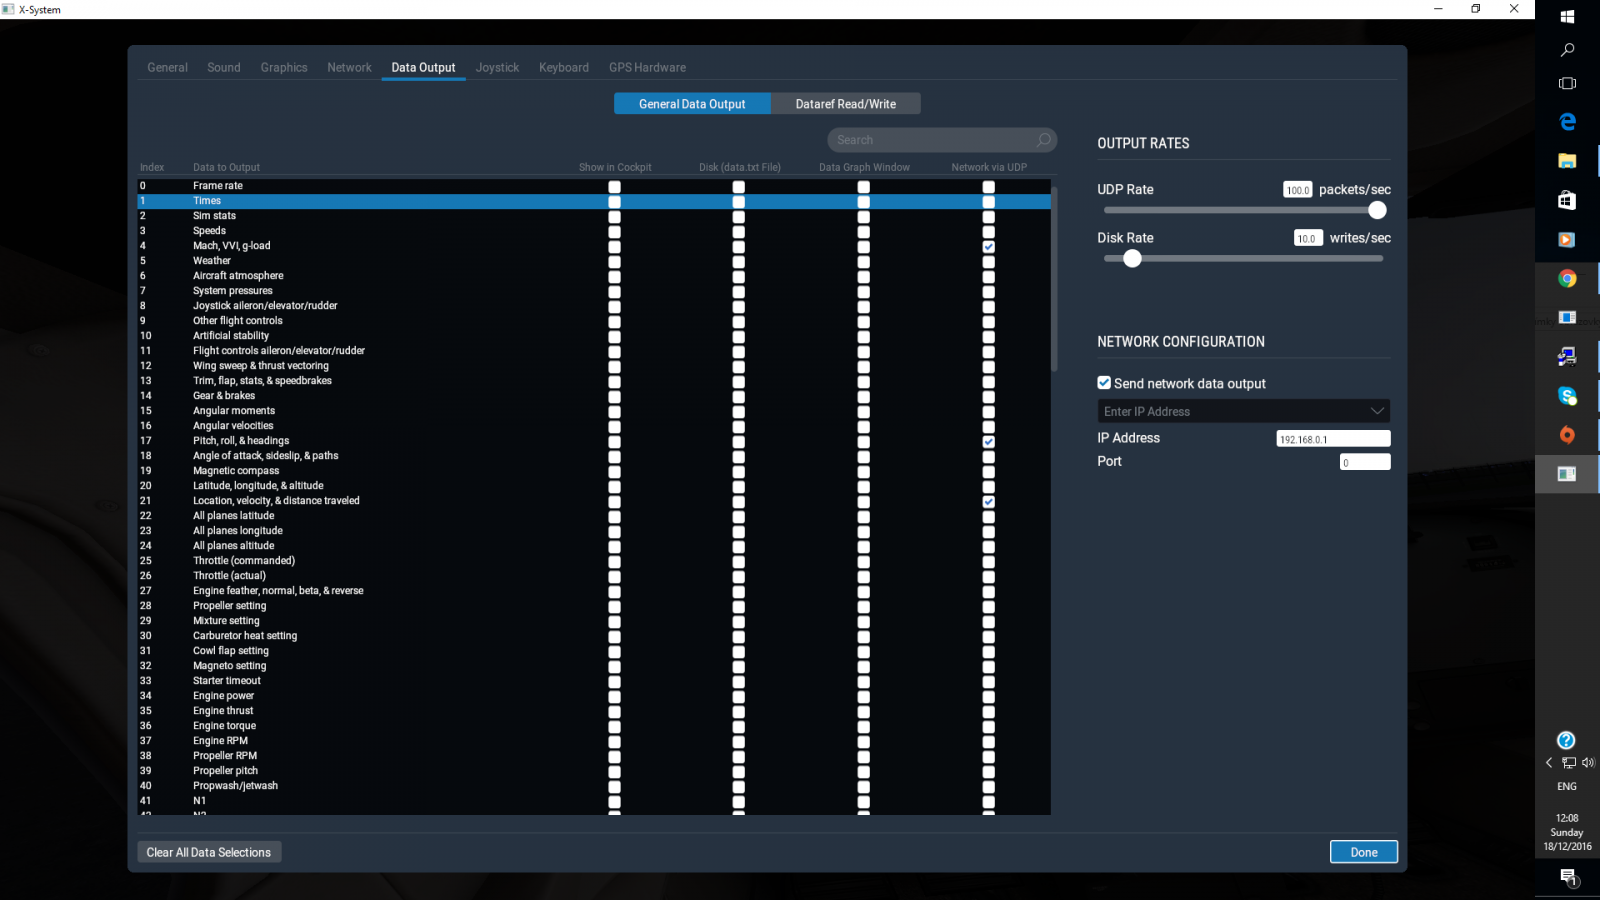
Task: Show hidden system tray icons chevron
Action: coord(1549,763)
